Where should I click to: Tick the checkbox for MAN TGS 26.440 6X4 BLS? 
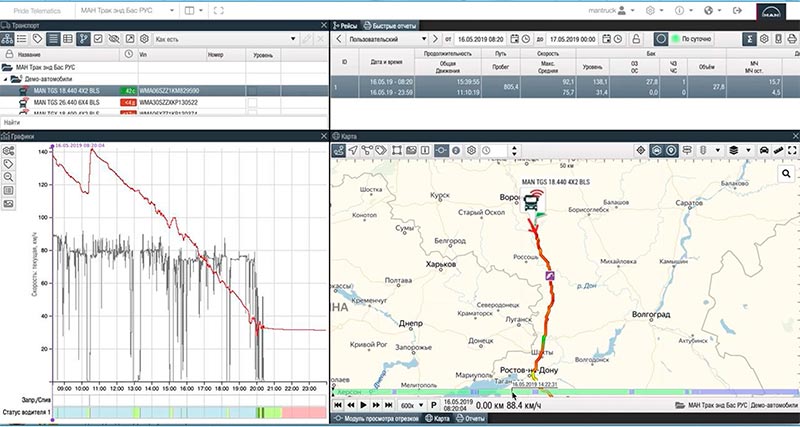[x=254, y=102]
